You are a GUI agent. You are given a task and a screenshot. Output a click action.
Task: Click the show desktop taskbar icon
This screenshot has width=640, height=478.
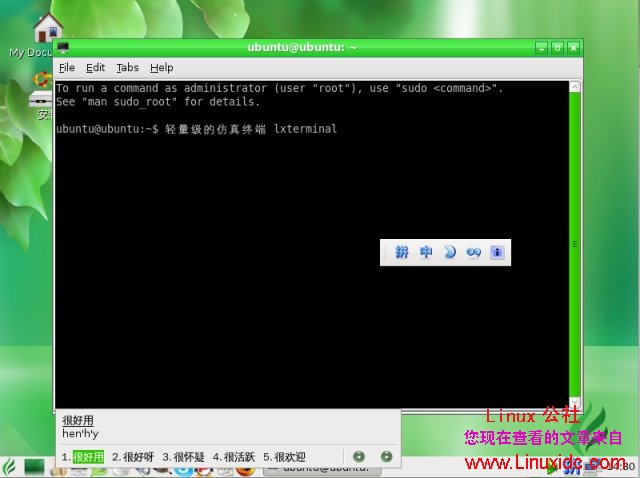(34, 467)
